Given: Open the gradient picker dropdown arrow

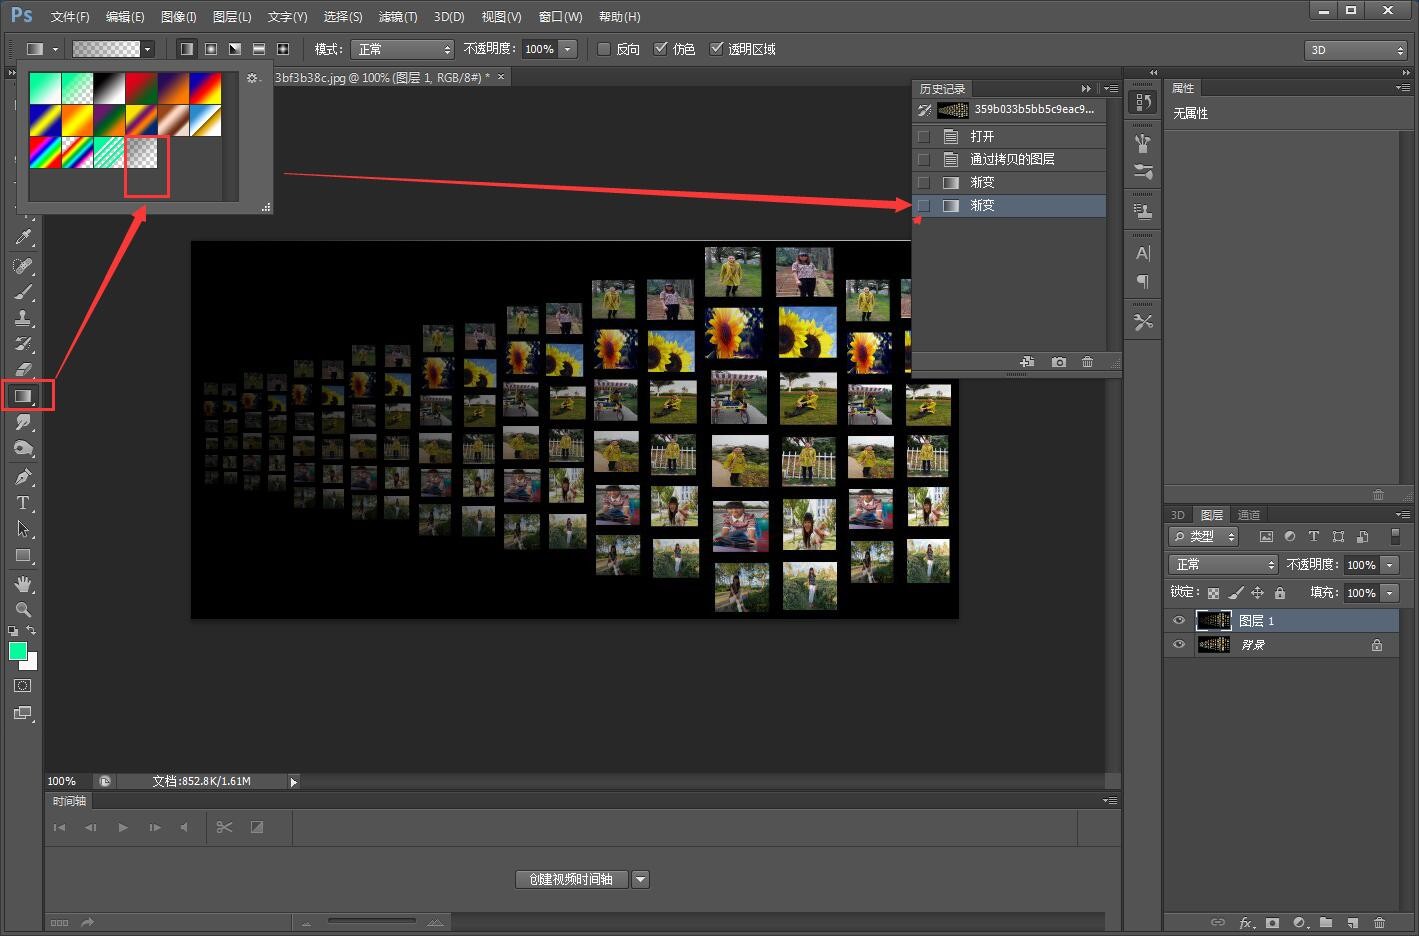Looking at the screenshot, I should click(x=148, y=49).
